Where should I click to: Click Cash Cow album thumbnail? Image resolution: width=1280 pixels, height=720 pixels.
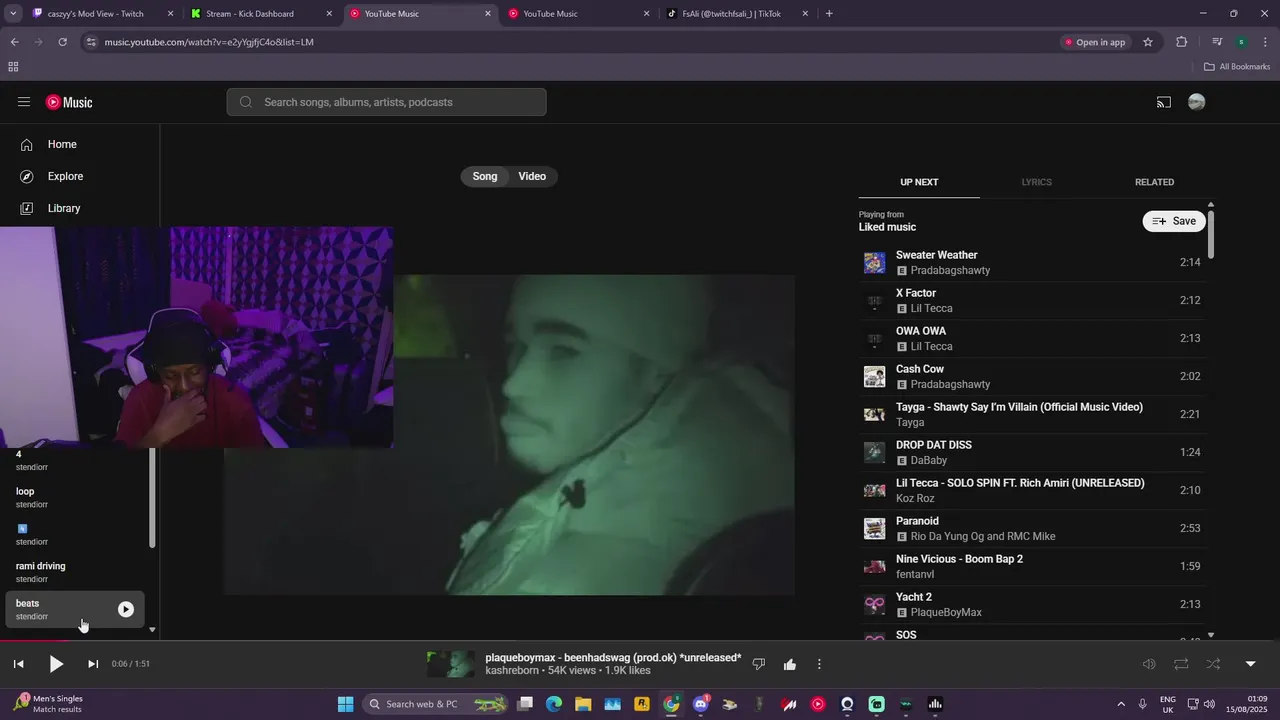tap(875, 377)
